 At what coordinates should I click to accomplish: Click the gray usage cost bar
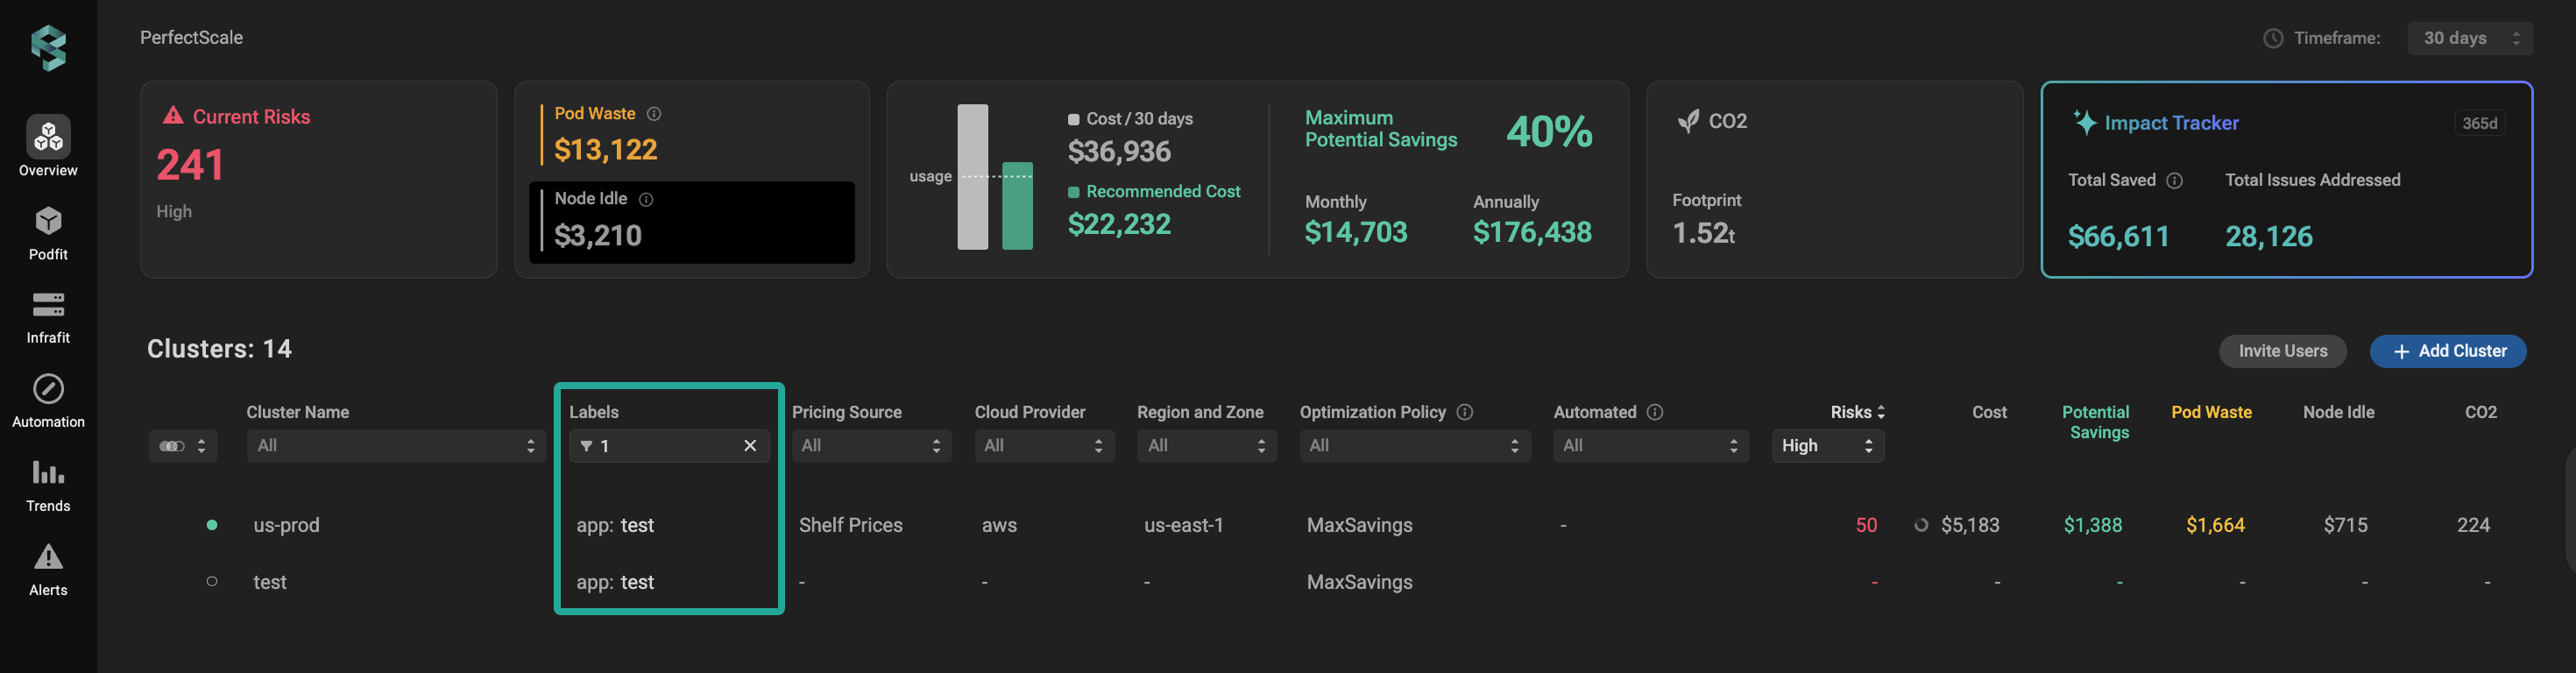[x=973, y=177]
